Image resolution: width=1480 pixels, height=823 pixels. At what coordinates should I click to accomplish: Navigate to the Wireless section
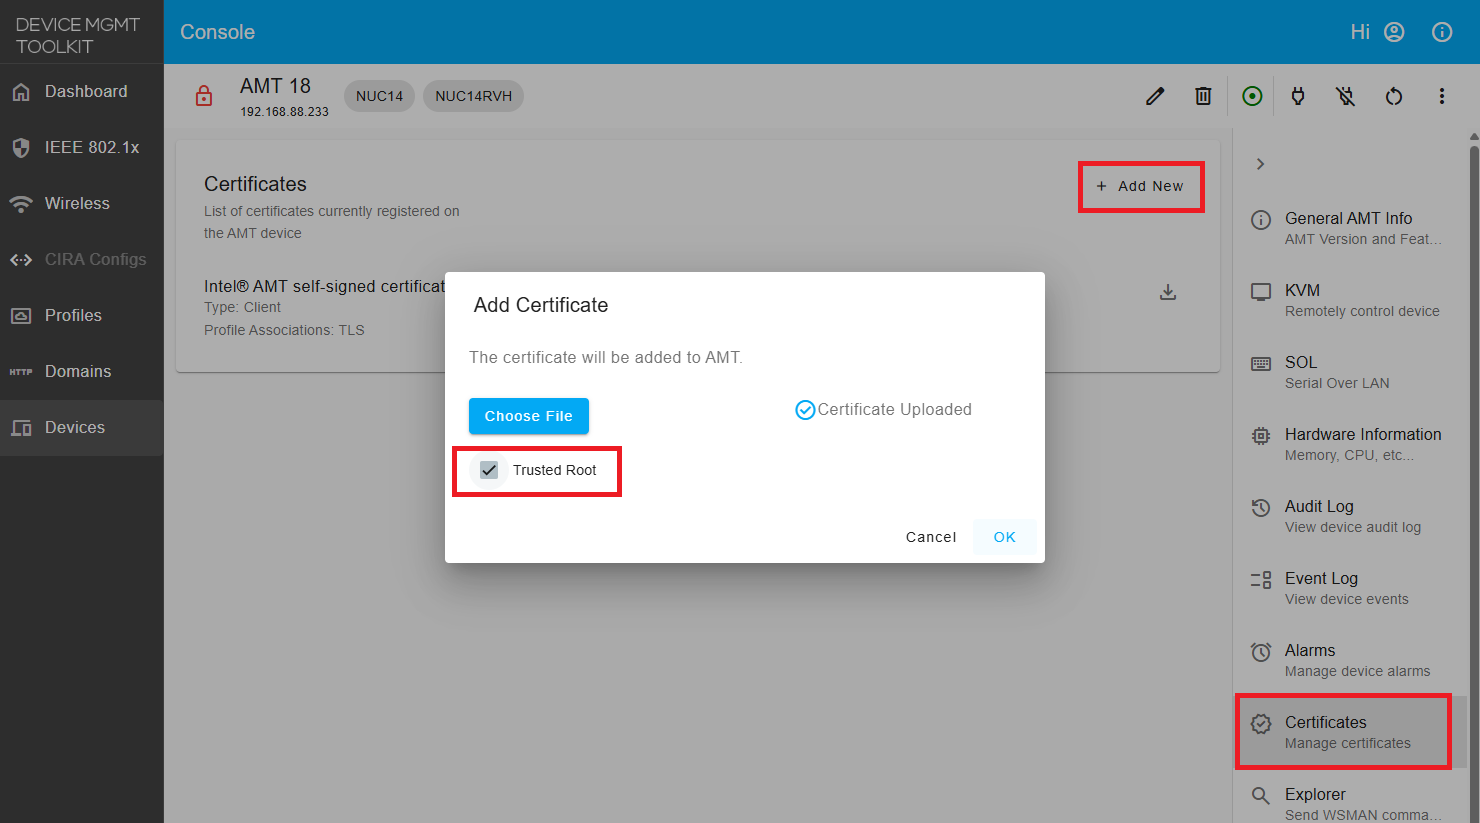[x=77, y=203]
